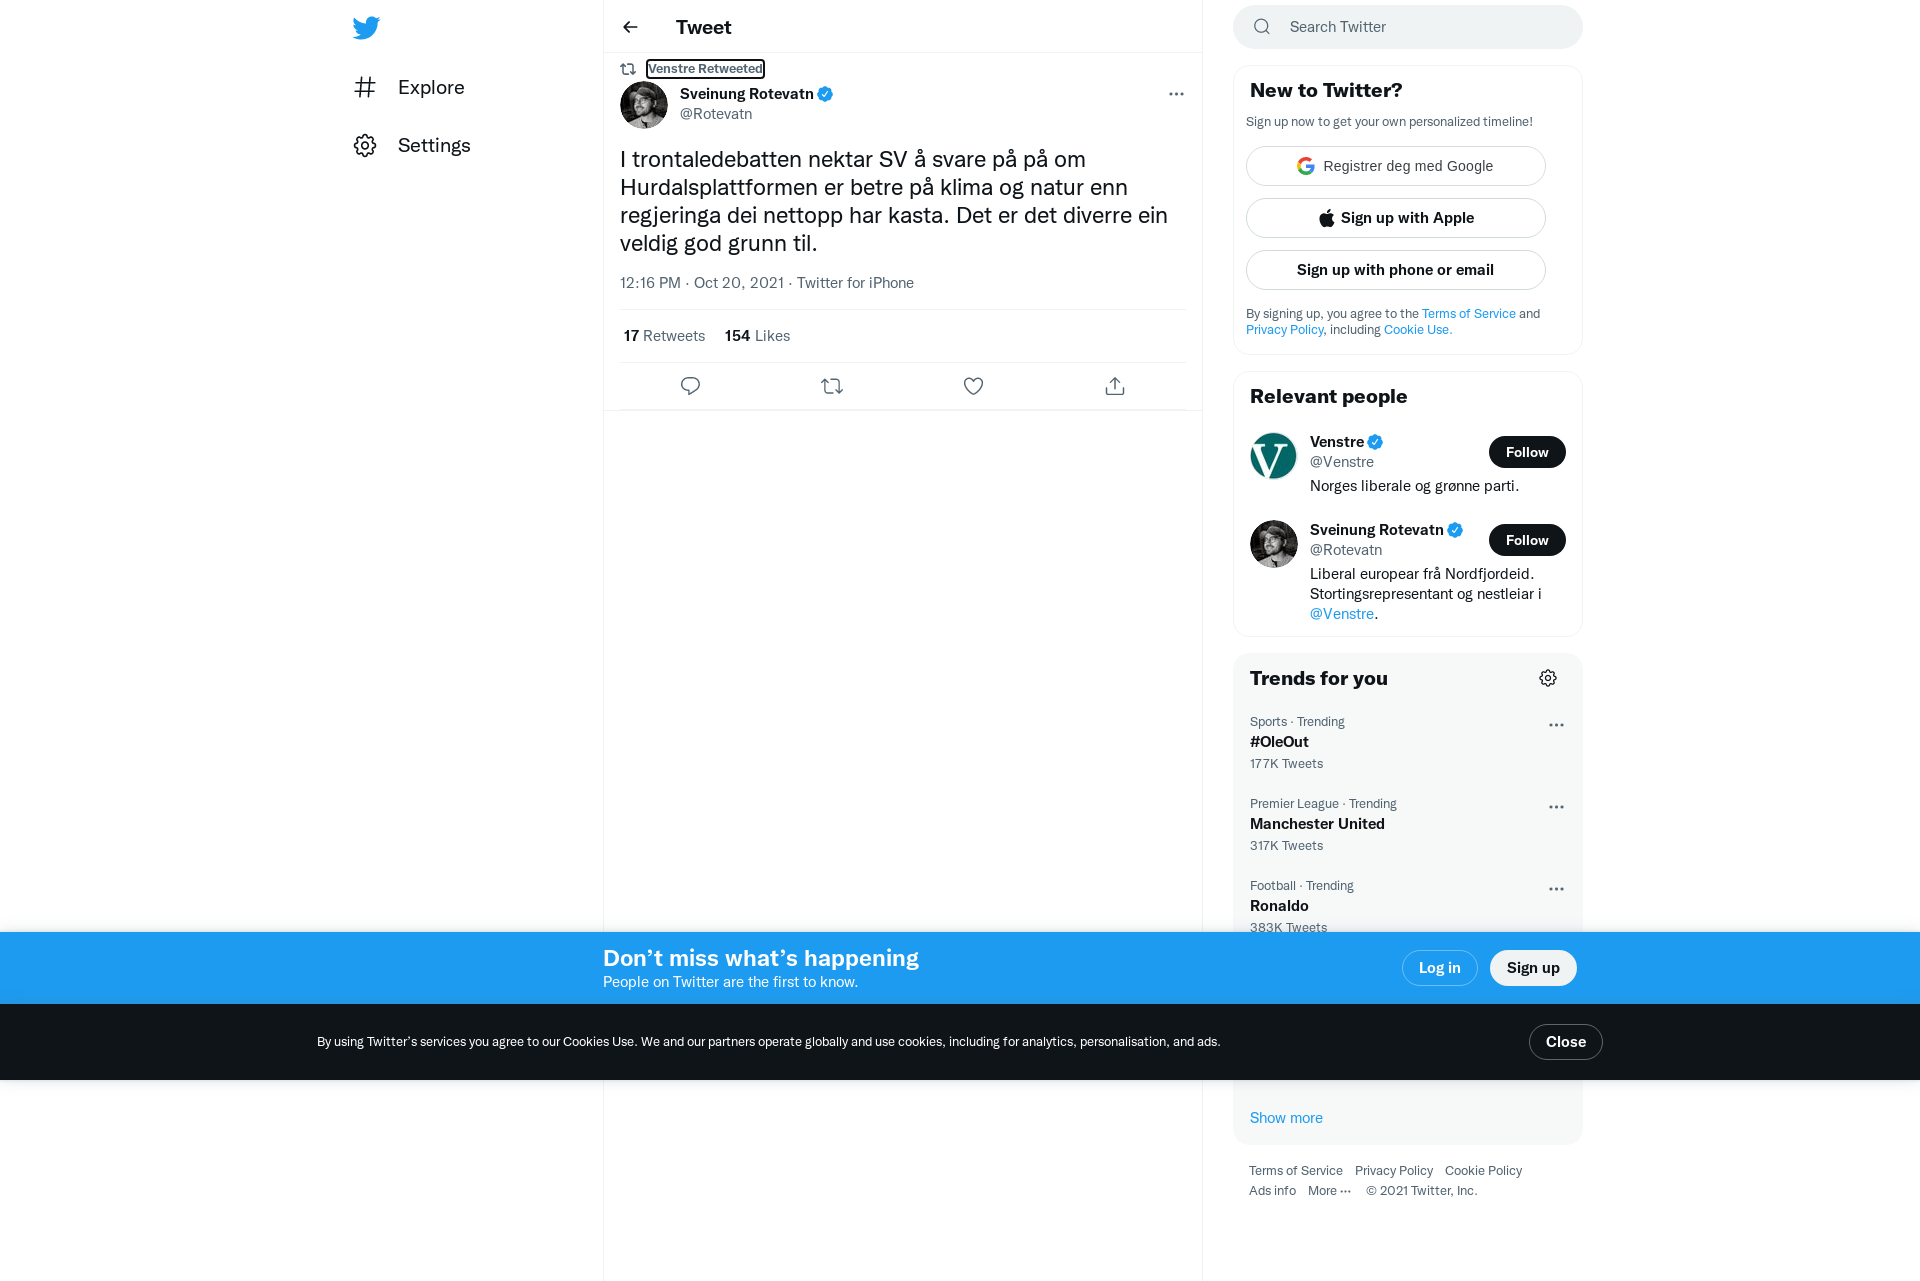Retweet using the retweet arrows icon
Viewport: 1920px width, 1281px height.
point(832,386)
